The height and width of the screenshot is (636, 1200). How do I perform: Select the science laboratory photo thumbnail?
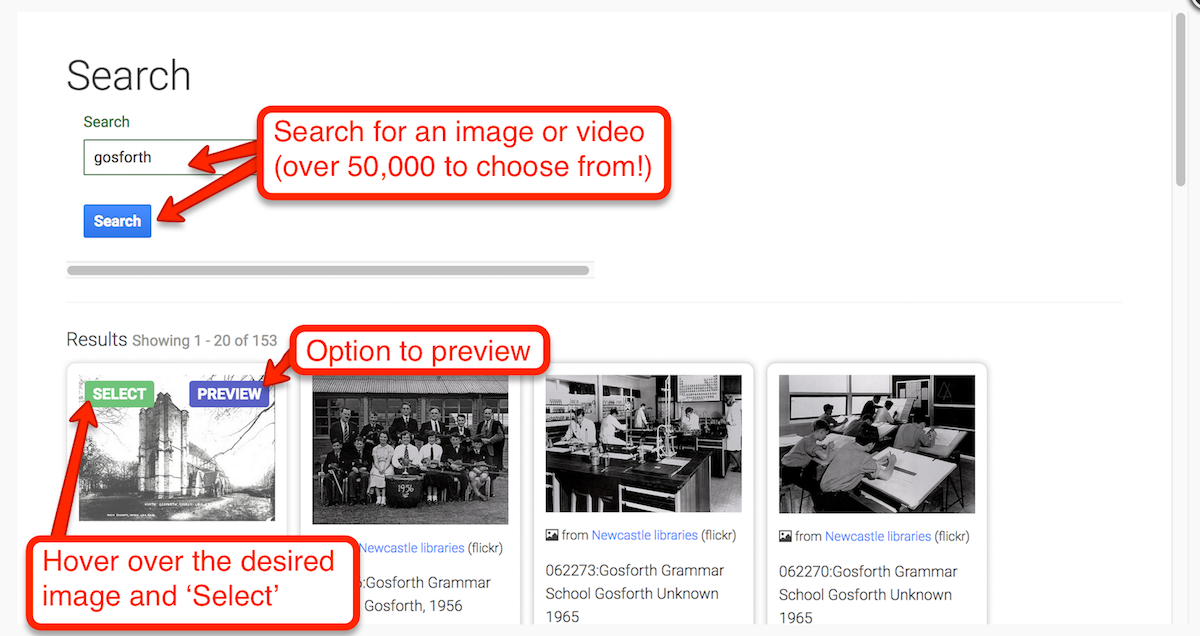[x=643, y=443]
